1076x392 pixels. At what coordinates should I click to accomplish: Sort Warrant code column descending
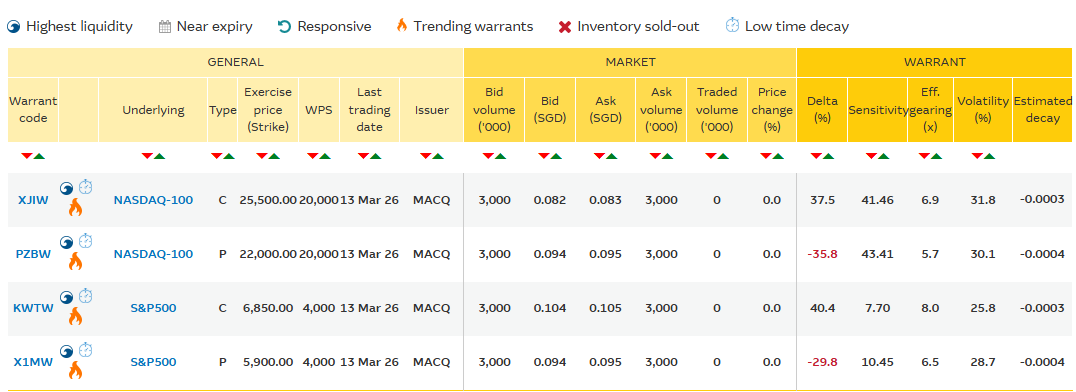[x=27, y=156]
